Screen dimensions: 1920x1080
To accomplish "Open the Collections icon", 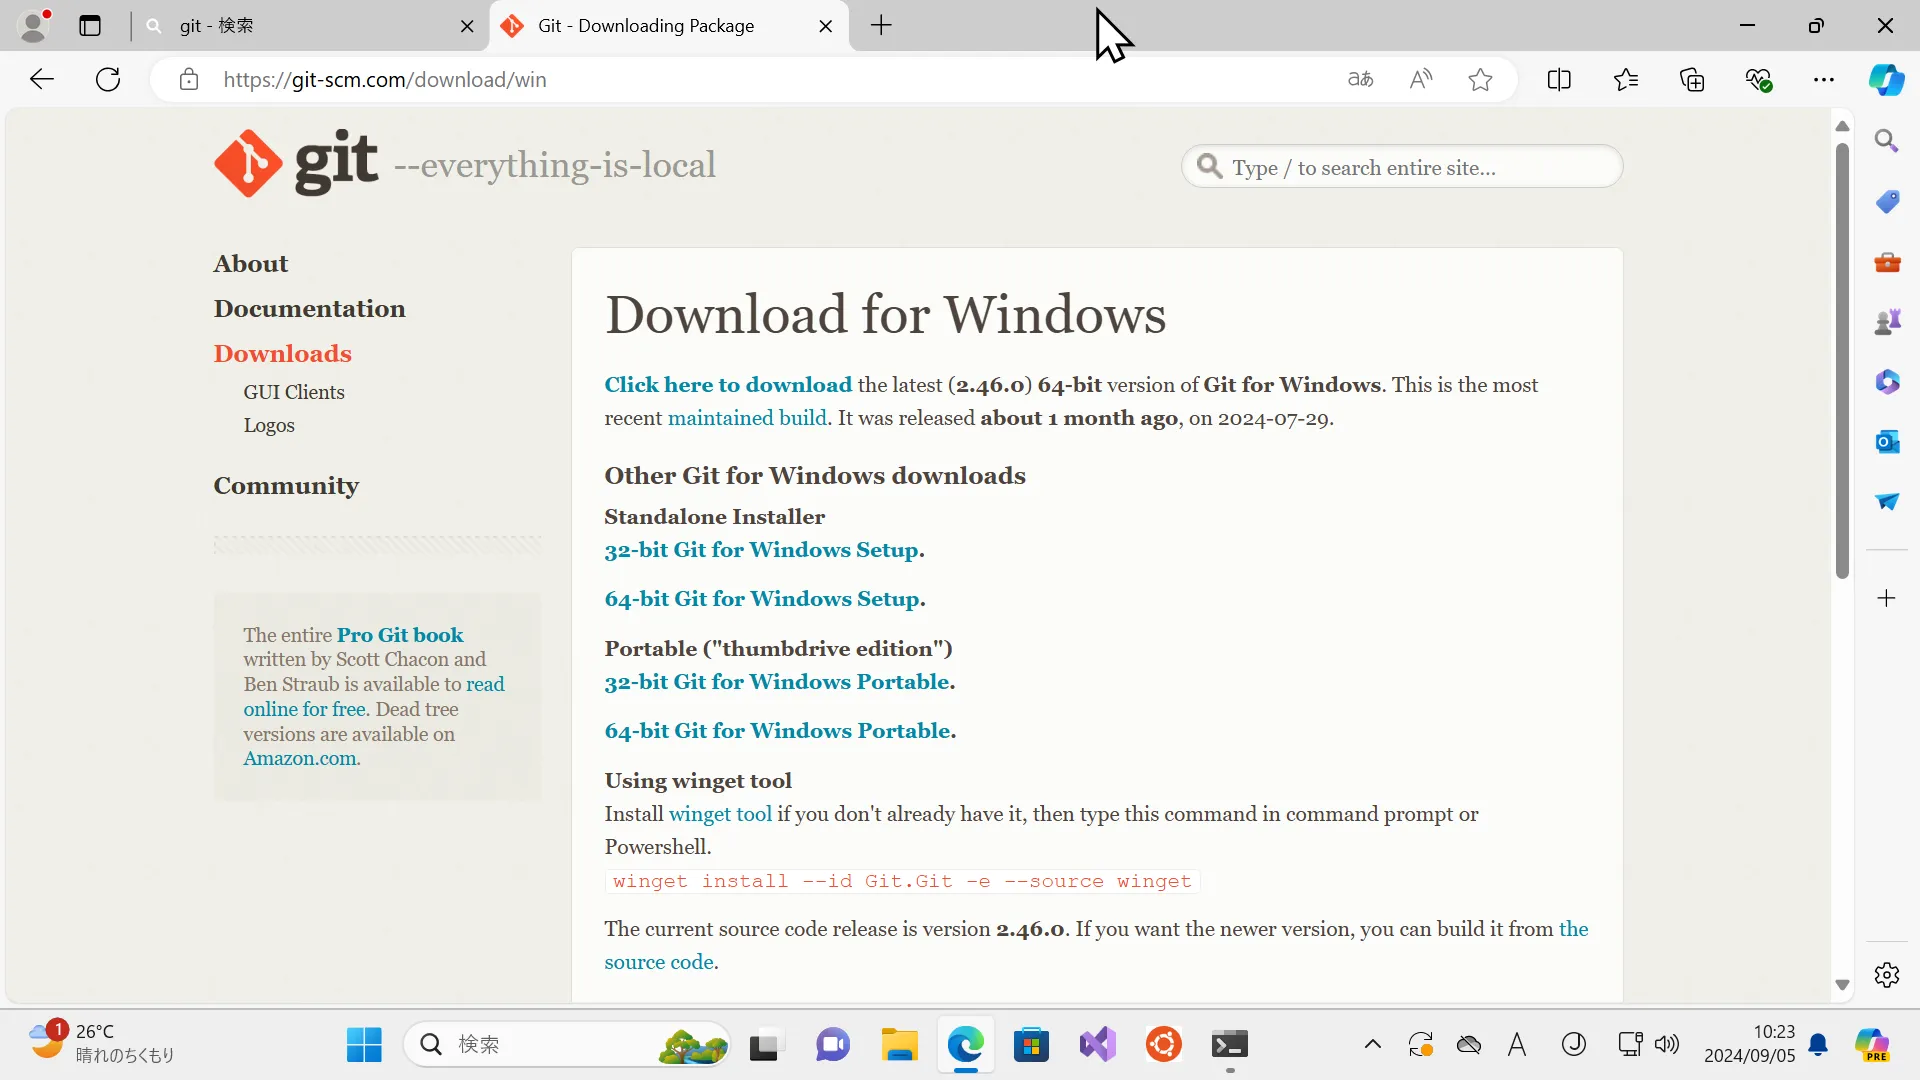I will (x=1692, y=80).
